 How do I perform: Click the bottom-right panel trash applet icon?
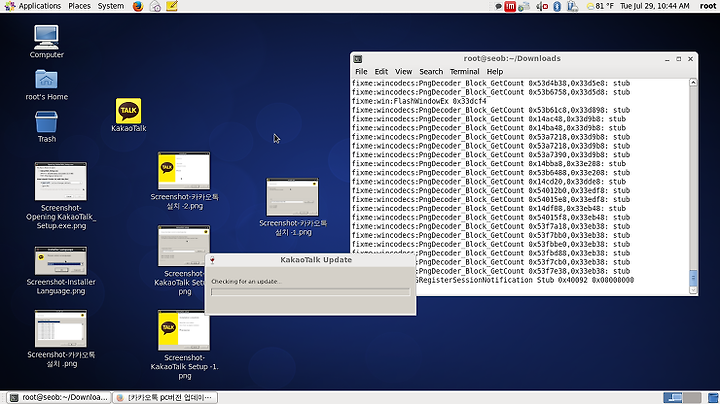click(x=713, y=398)
